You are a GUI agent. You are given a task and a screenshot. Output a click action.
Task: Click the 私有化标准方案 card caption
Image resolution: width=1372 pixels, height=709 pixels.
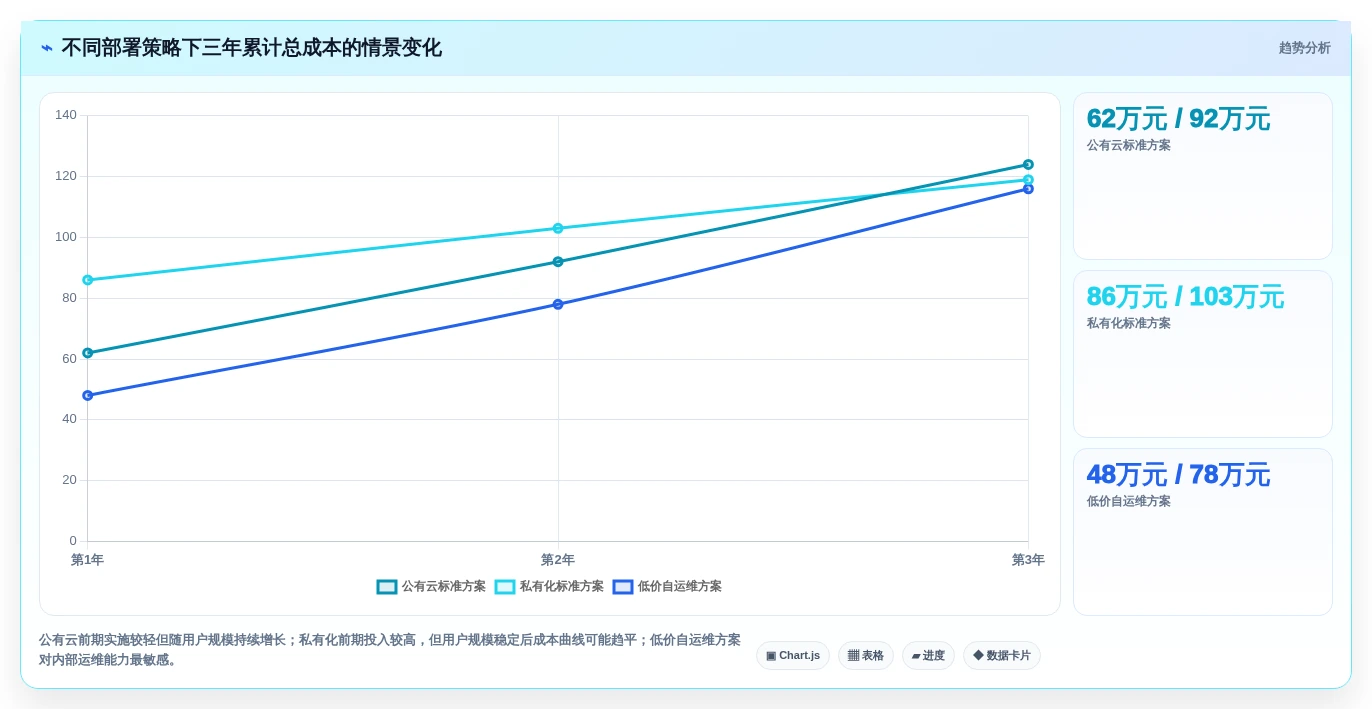coord(1129,323)
